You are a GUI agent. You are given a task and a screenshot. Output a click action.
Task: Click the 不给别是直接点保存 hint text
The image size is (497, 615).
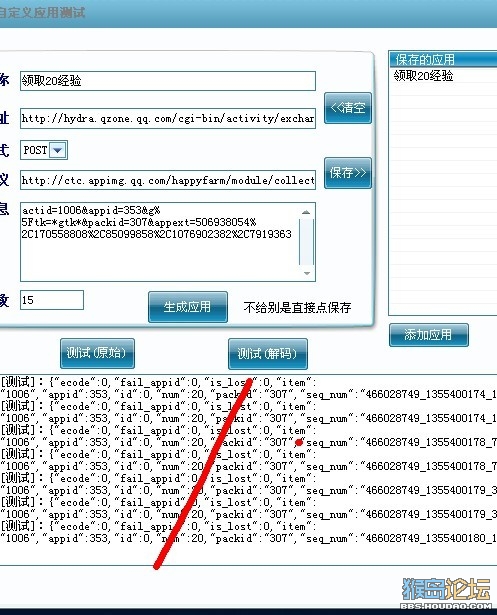coord(297,307)
